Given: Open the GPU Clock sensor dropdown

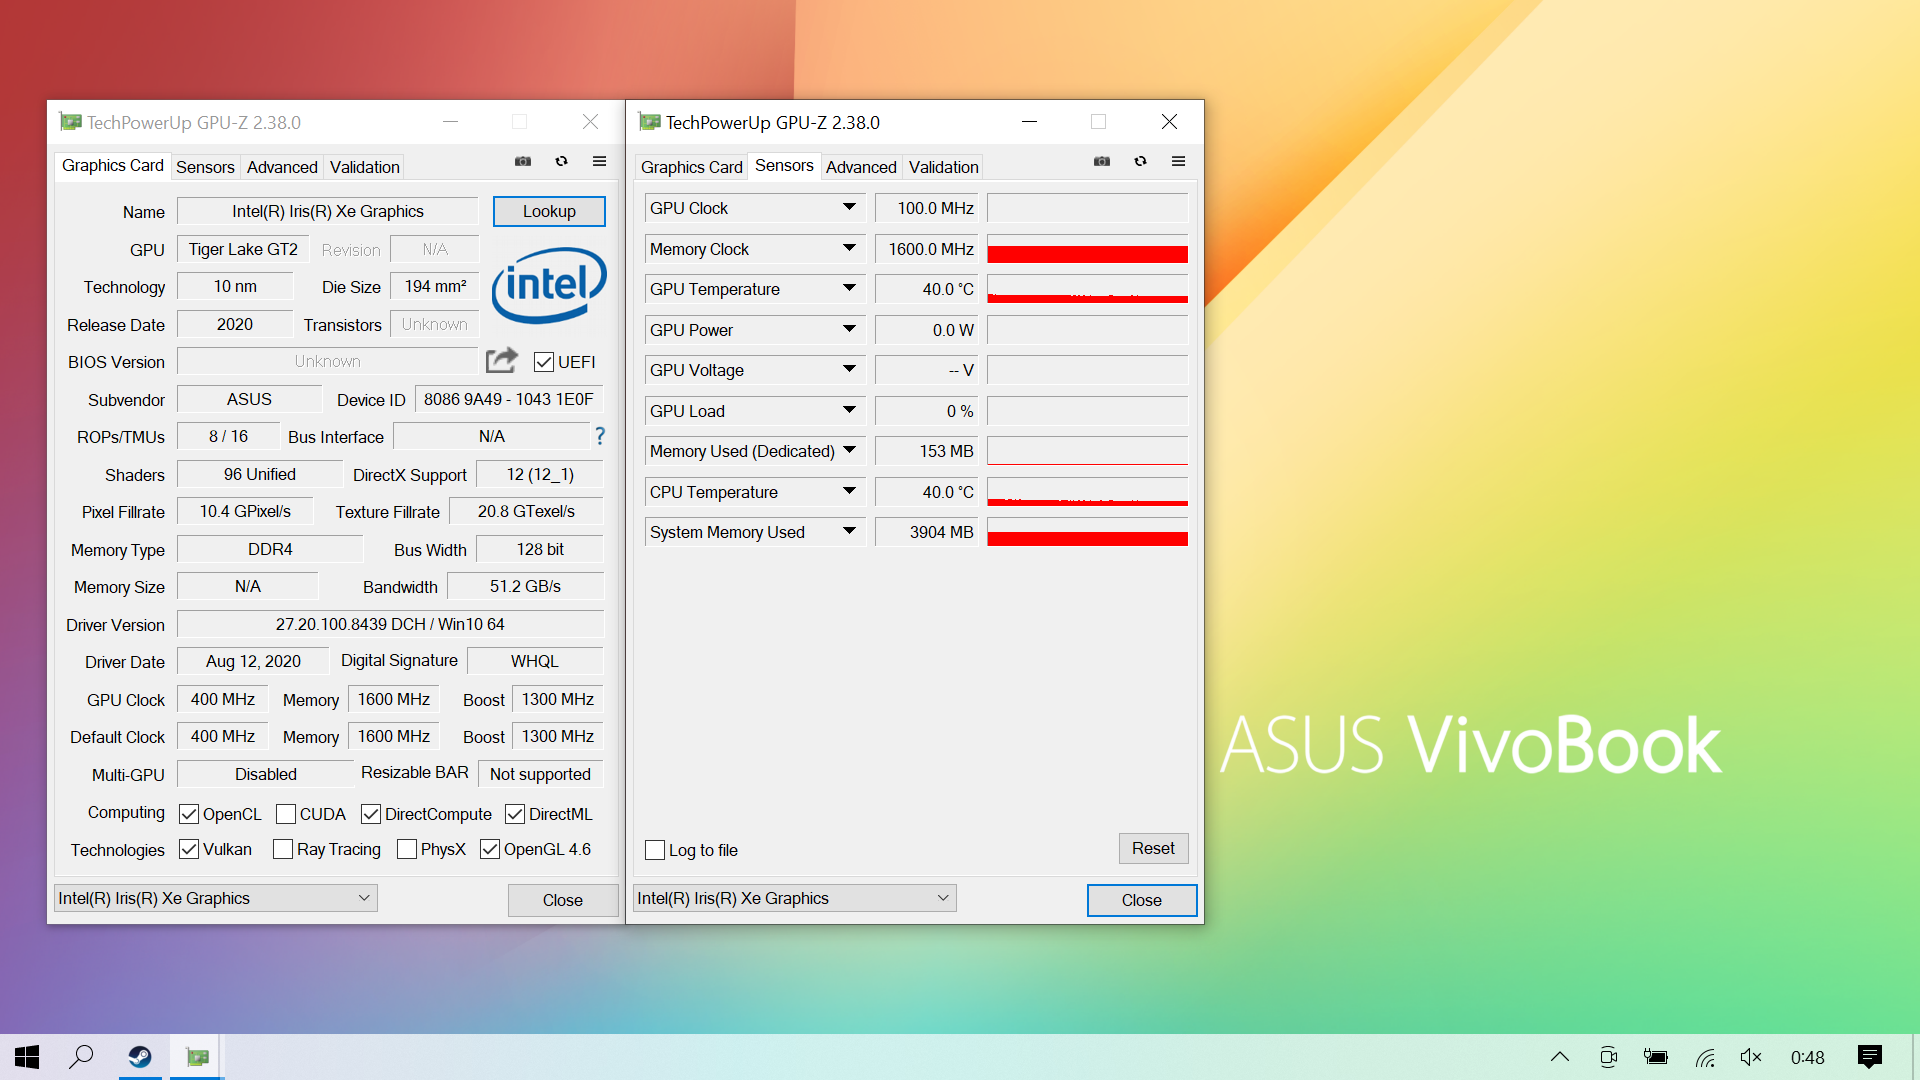Looking at the screenshot, I should pyautogui.click(x=849, y=207).
